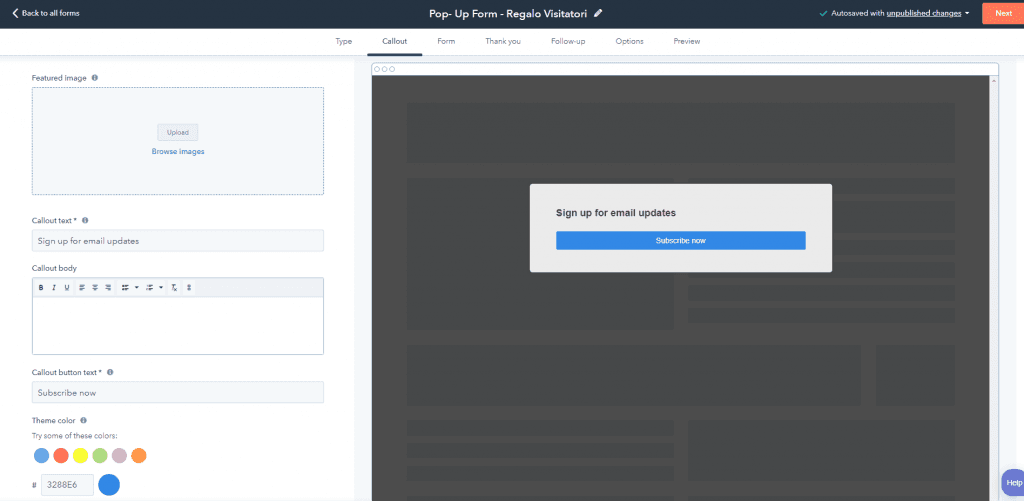Align Callout body text left
This screenshot has height=501, width=1024.
[x=82, y=288]
